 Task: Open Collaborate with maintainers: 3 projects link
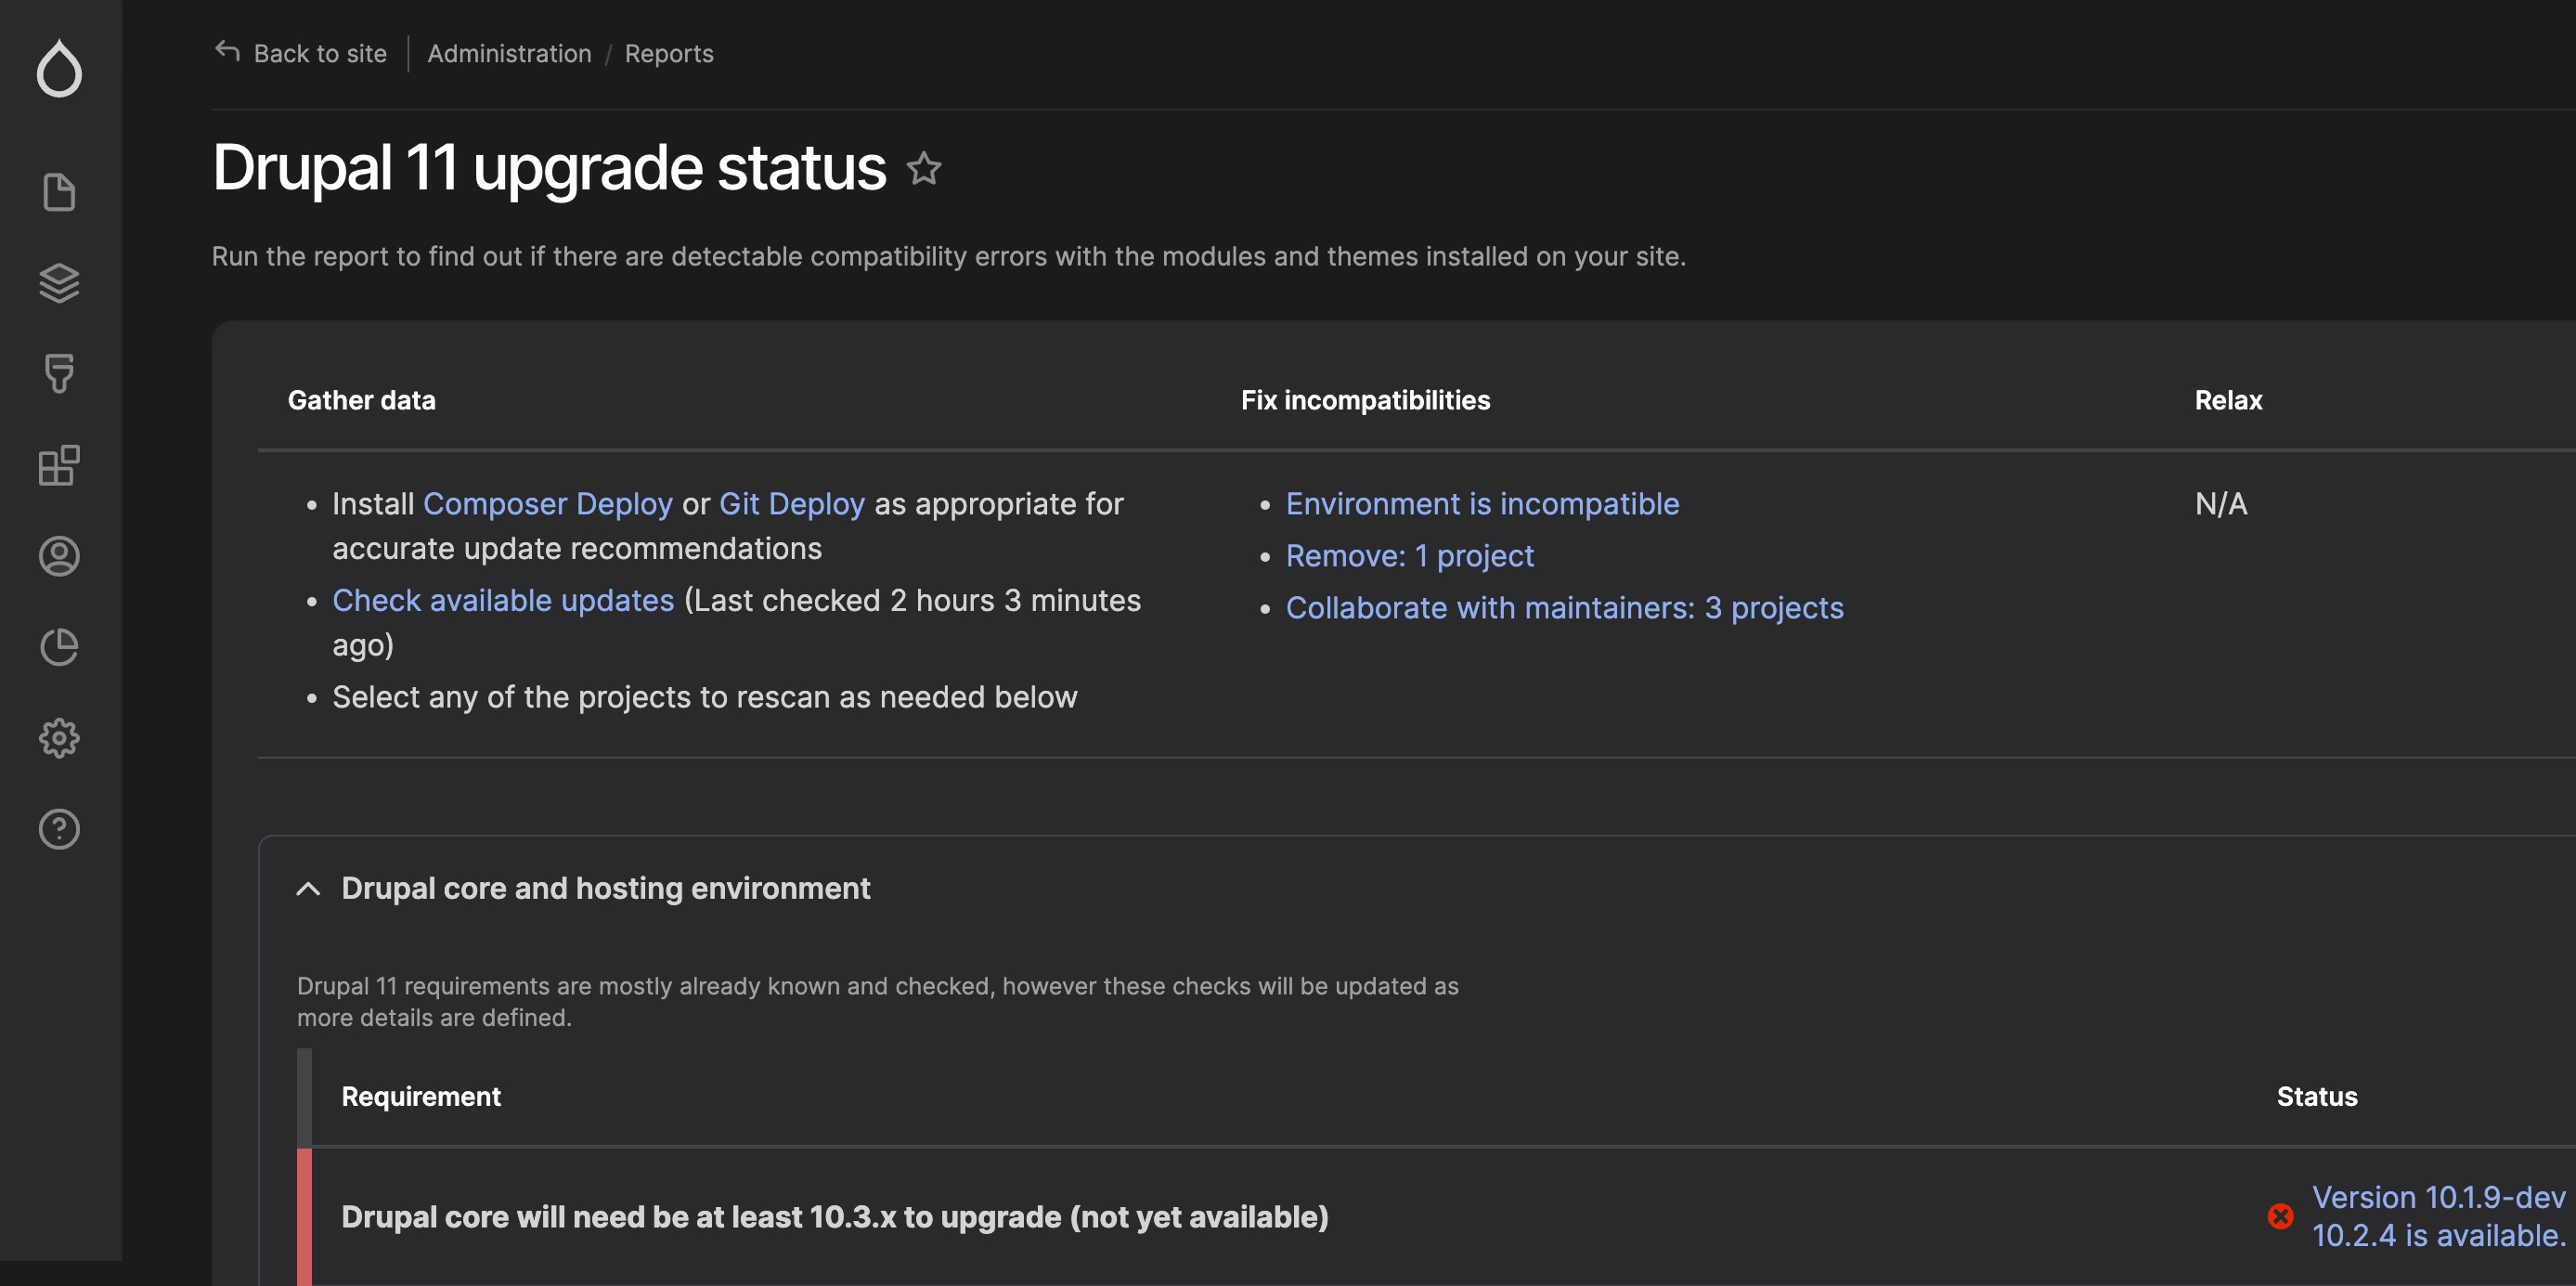coord(1564,607)
